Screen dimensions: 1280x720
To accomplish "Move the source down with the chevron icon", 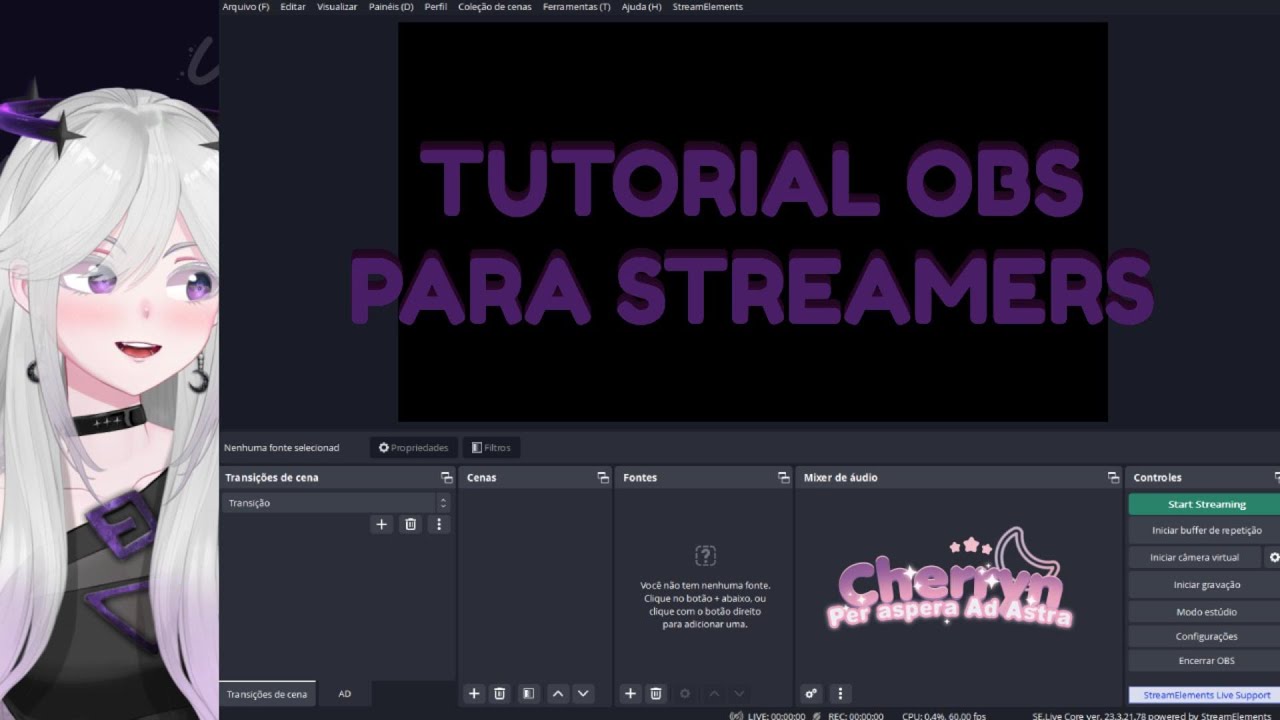I will click(x=739, y=693).
